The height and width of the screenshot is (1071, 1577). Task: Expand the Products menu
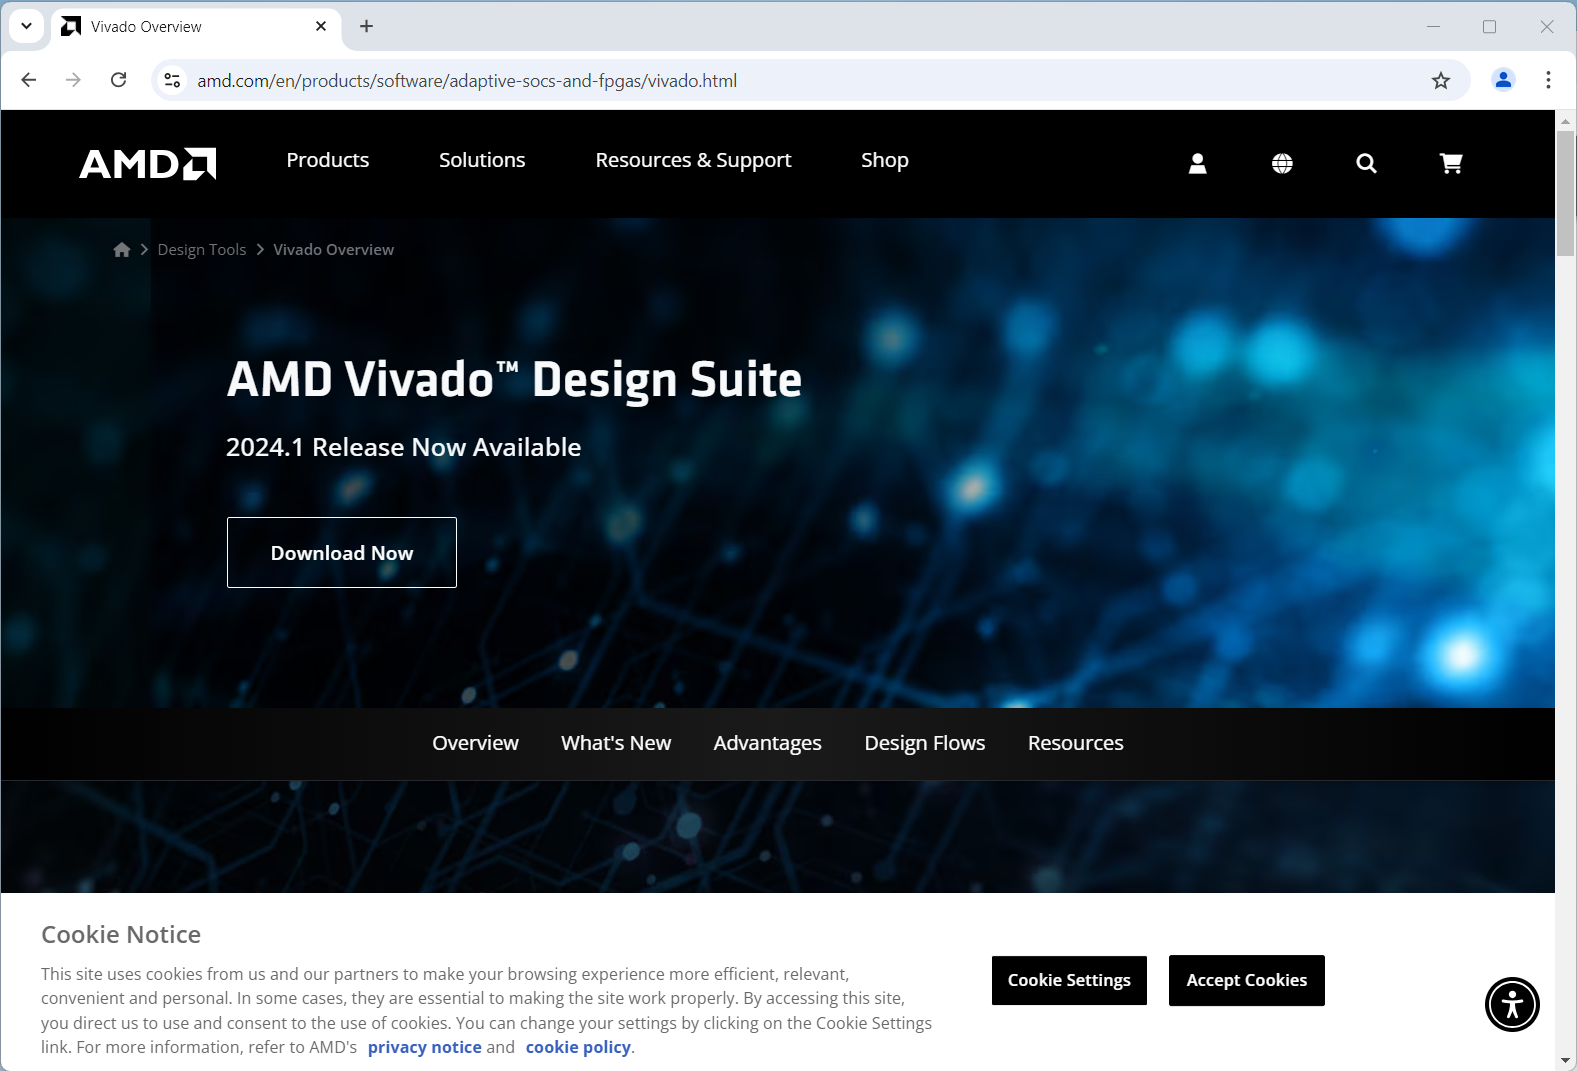pos(327,160)
